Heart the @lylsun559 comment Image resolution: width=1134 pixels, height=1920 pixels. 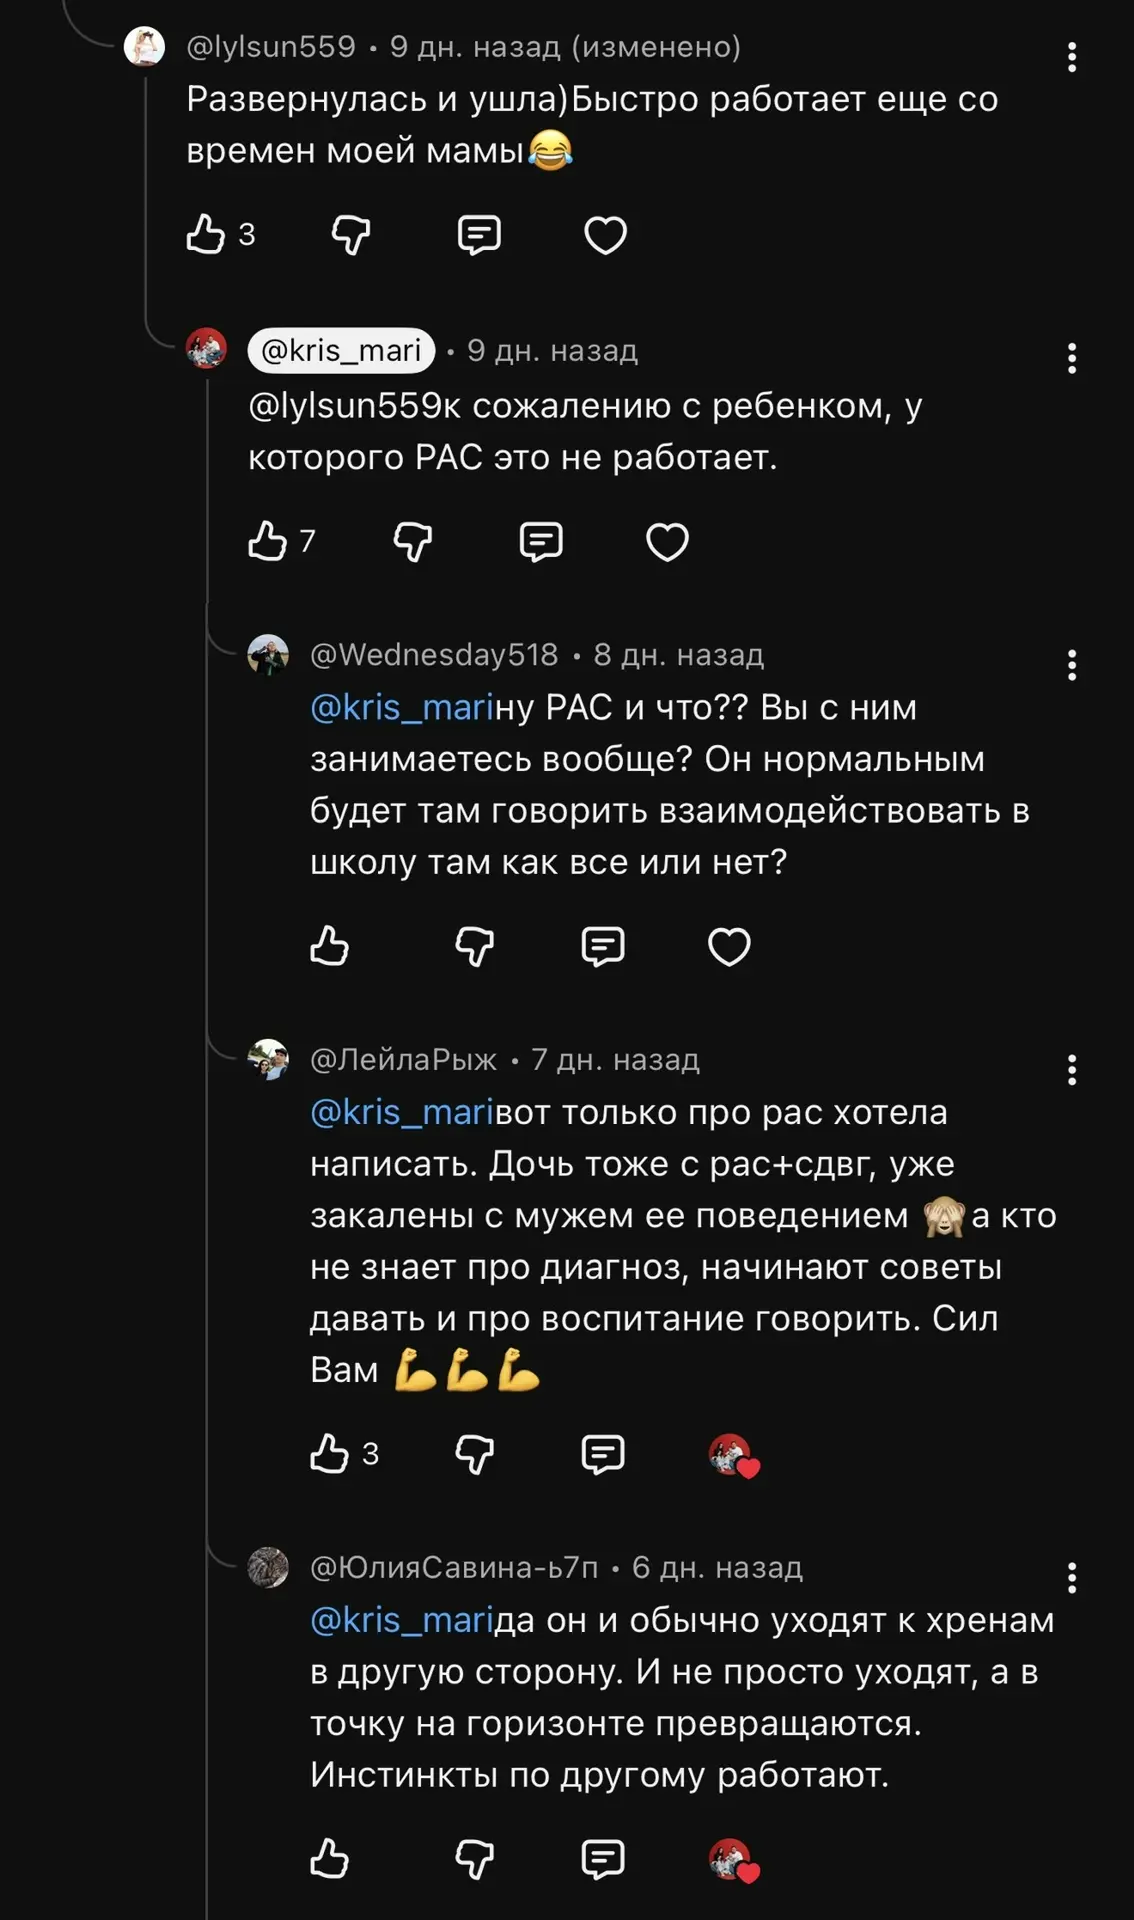[x=605, y=235]
